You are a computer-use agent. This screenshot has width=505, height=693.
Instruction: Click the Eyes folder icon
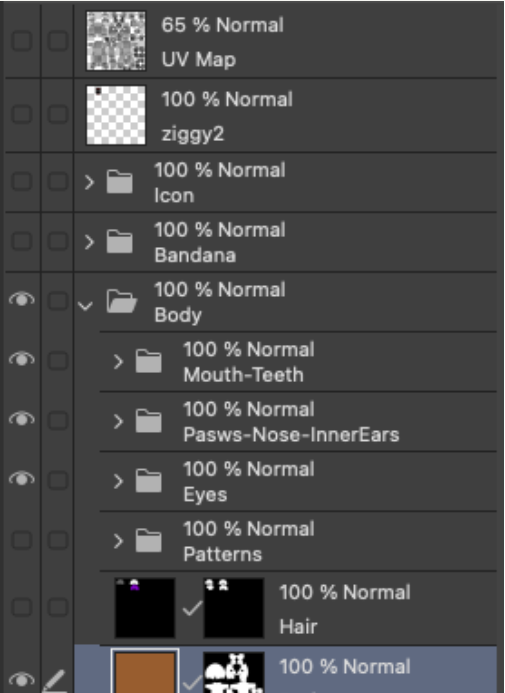coord(148,481)
